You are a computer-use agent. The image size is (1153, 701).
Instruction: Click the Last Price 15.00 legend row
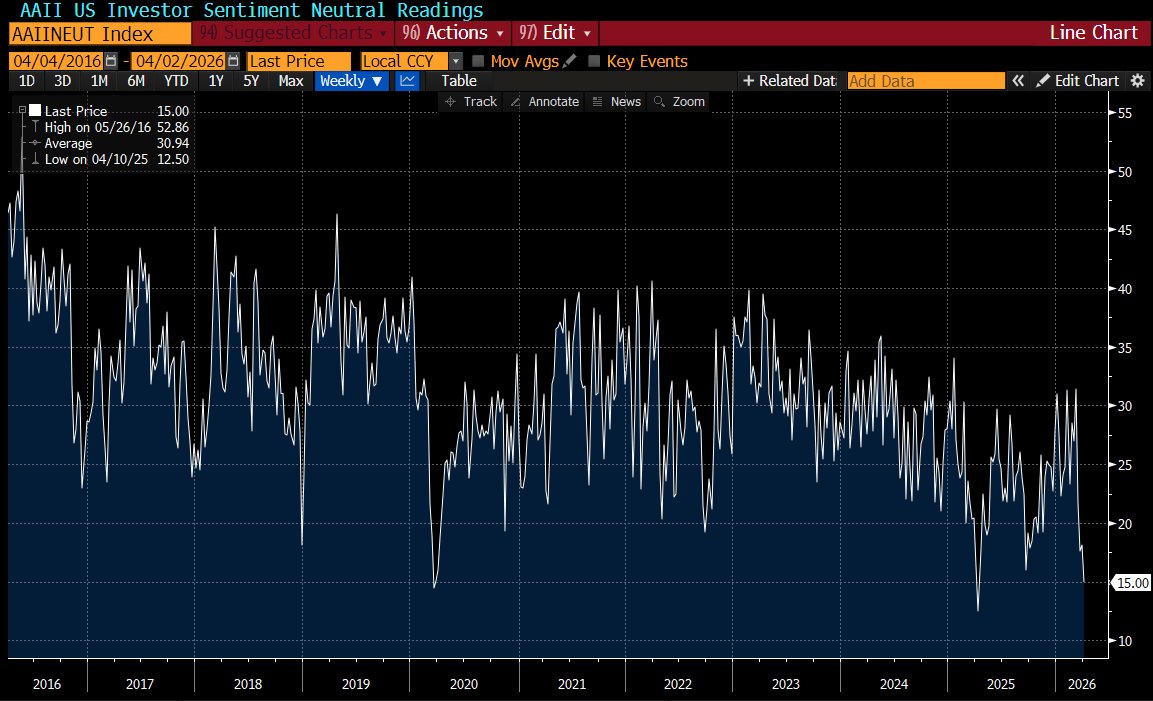[x=109, y=111]
